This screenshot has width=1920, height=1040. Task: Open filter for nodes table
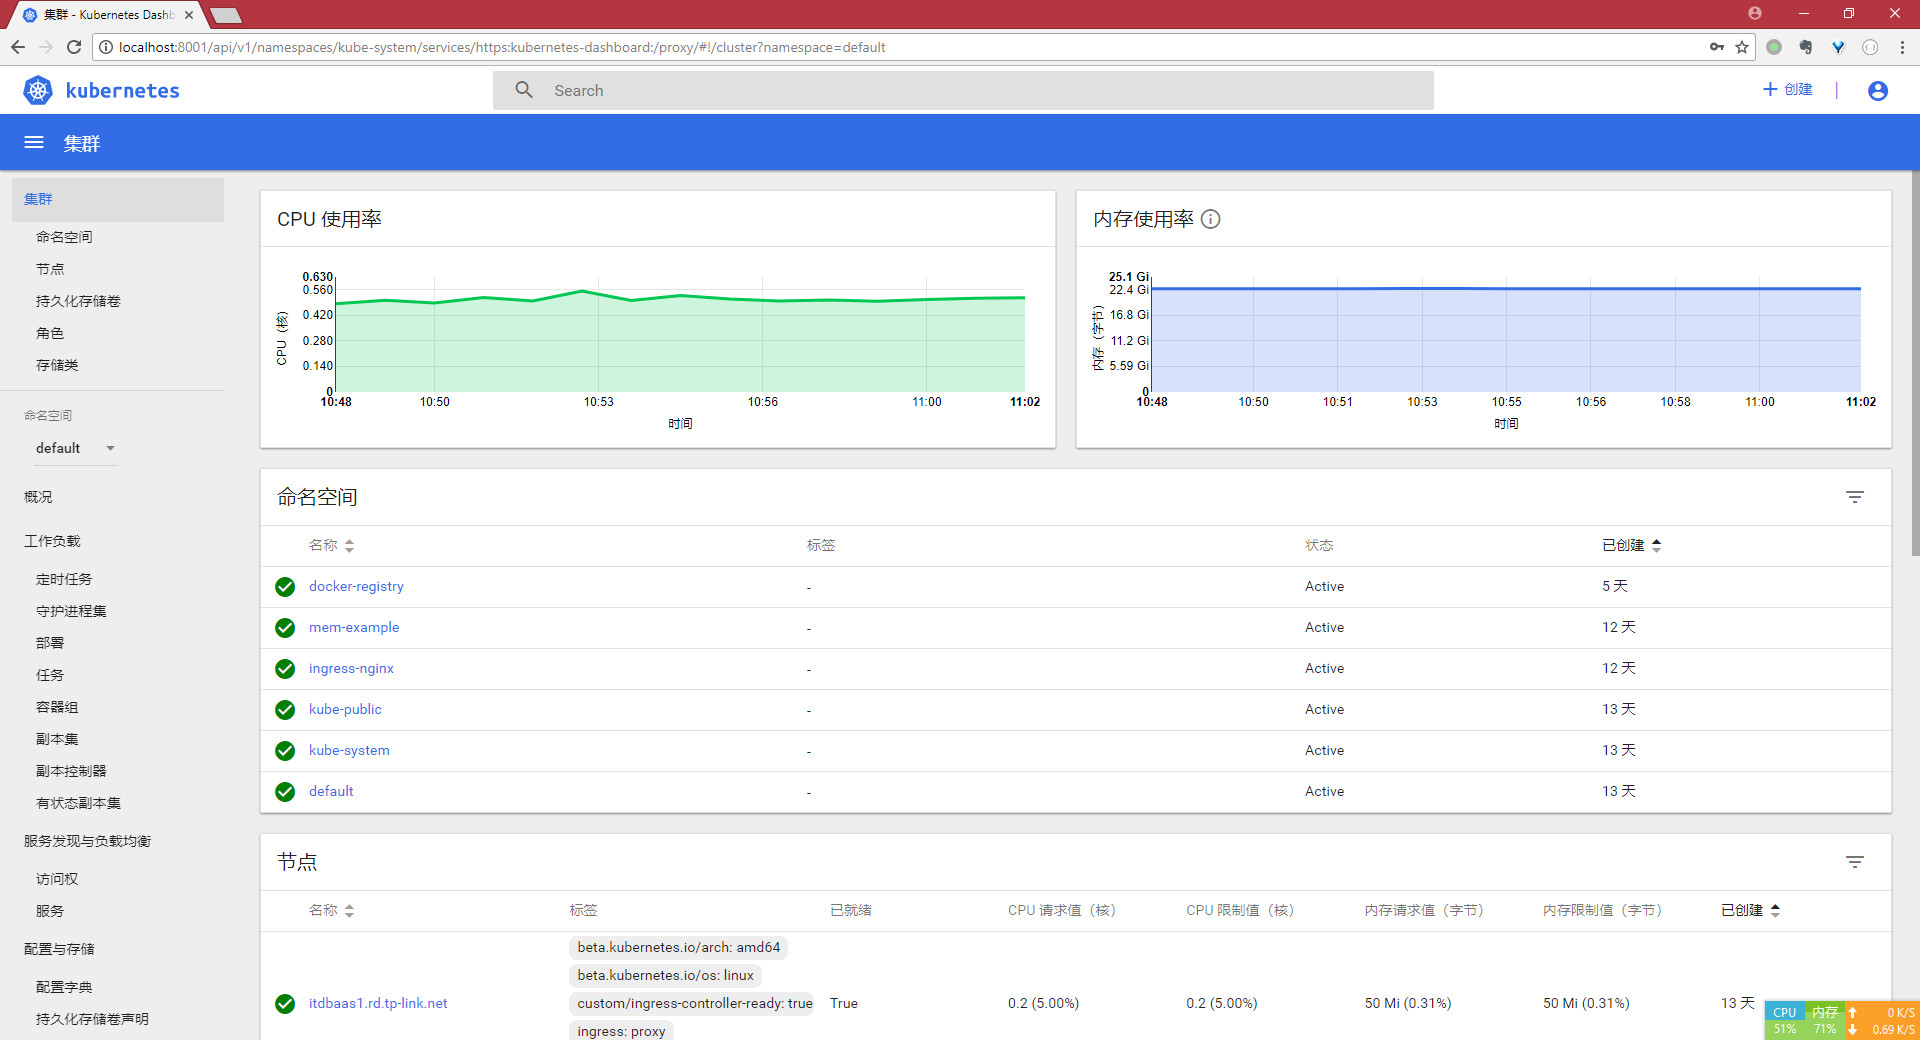tap(1854, 862)
